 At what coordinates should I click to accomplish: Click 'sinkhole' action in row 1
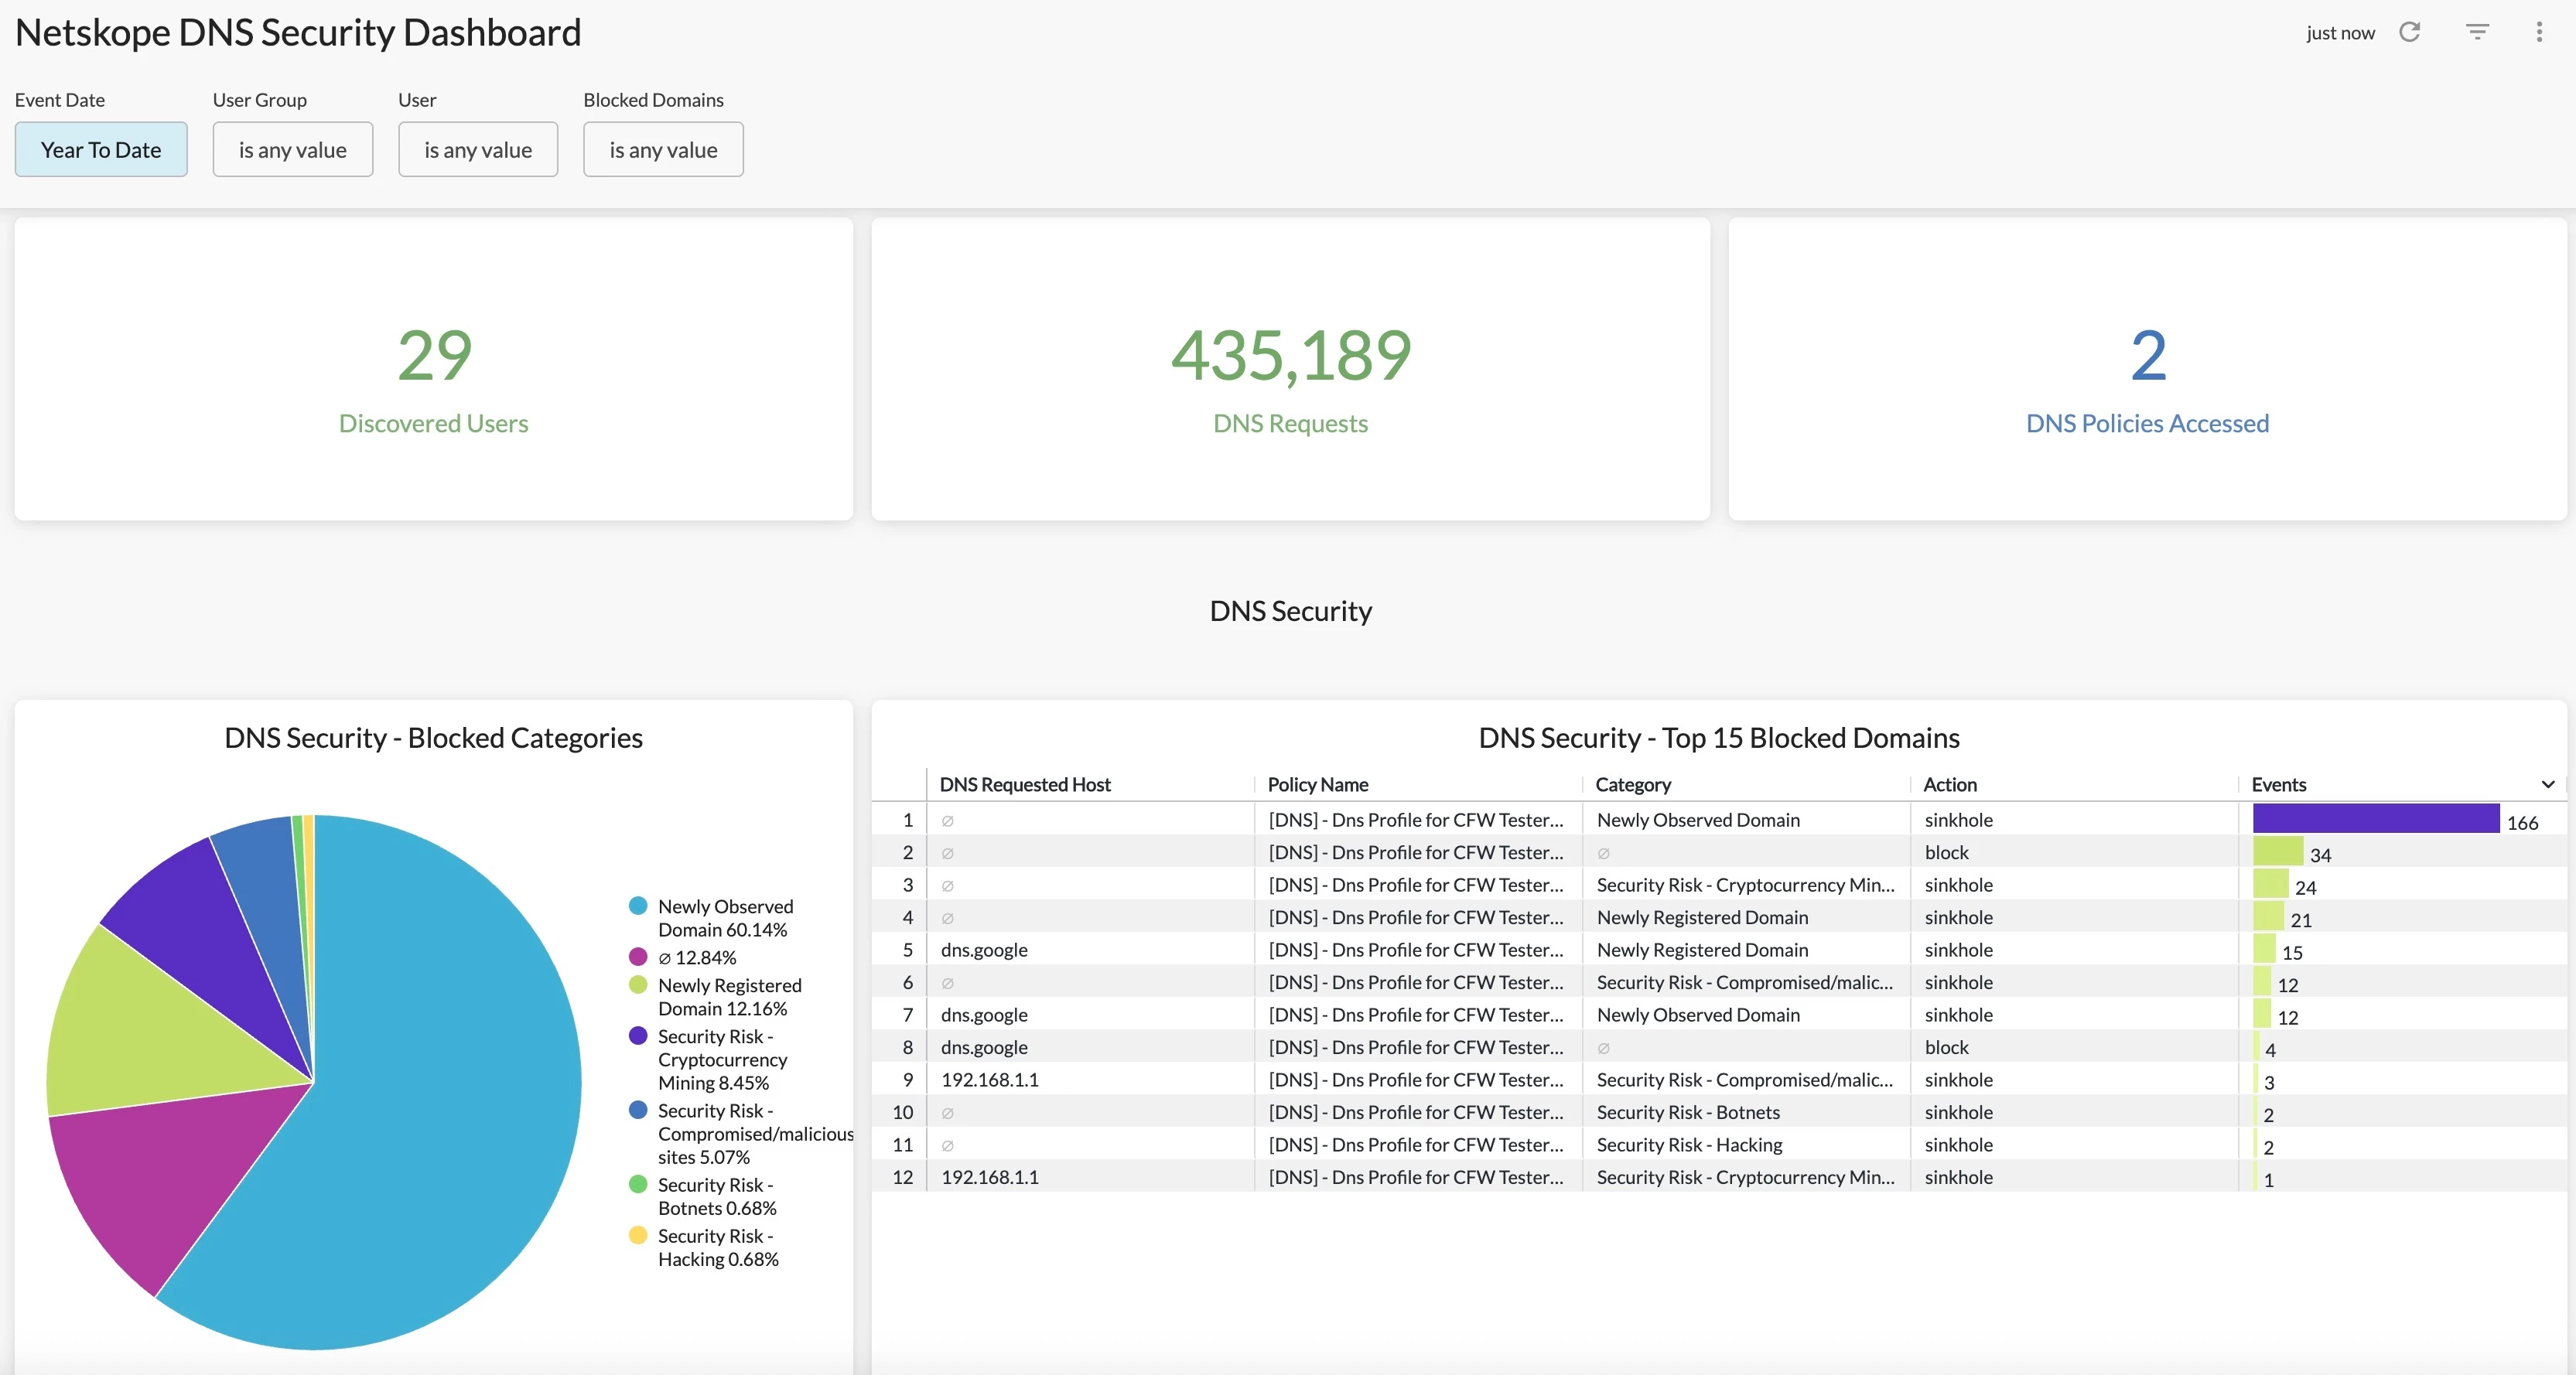pos(1958,820)
